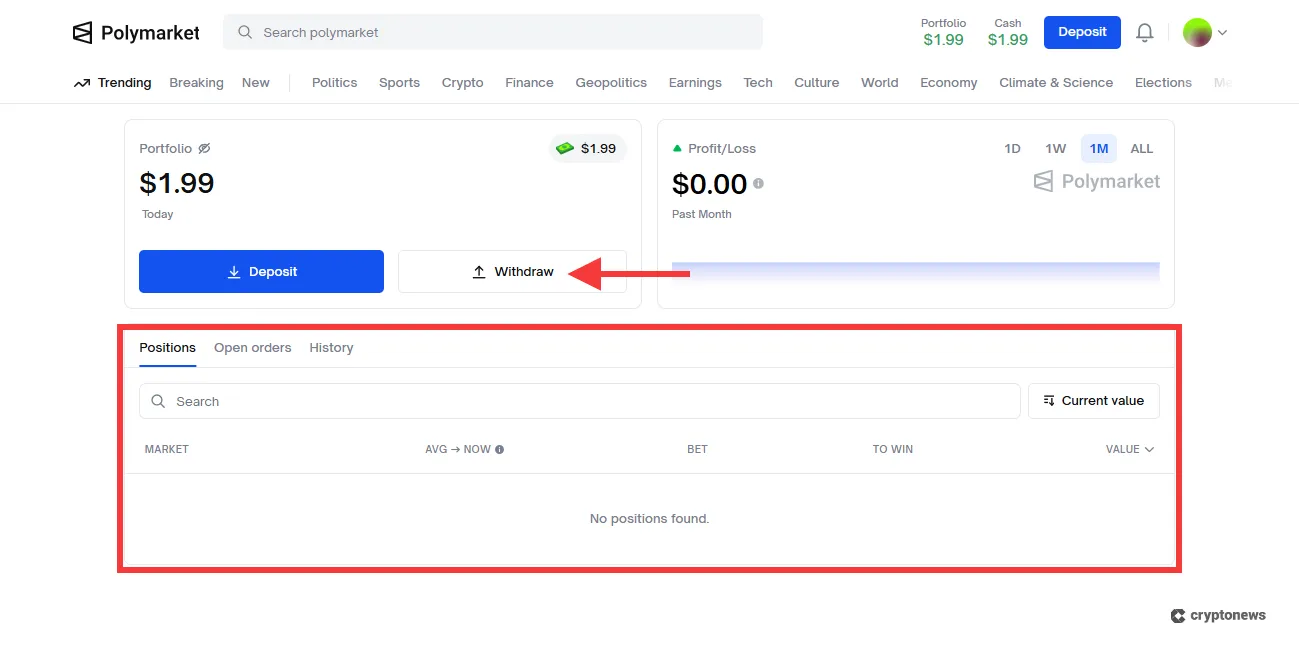Click the info icon beside the $0.00 Profit/Loss
Screen dimensions: 1299x653
(757, 184)
